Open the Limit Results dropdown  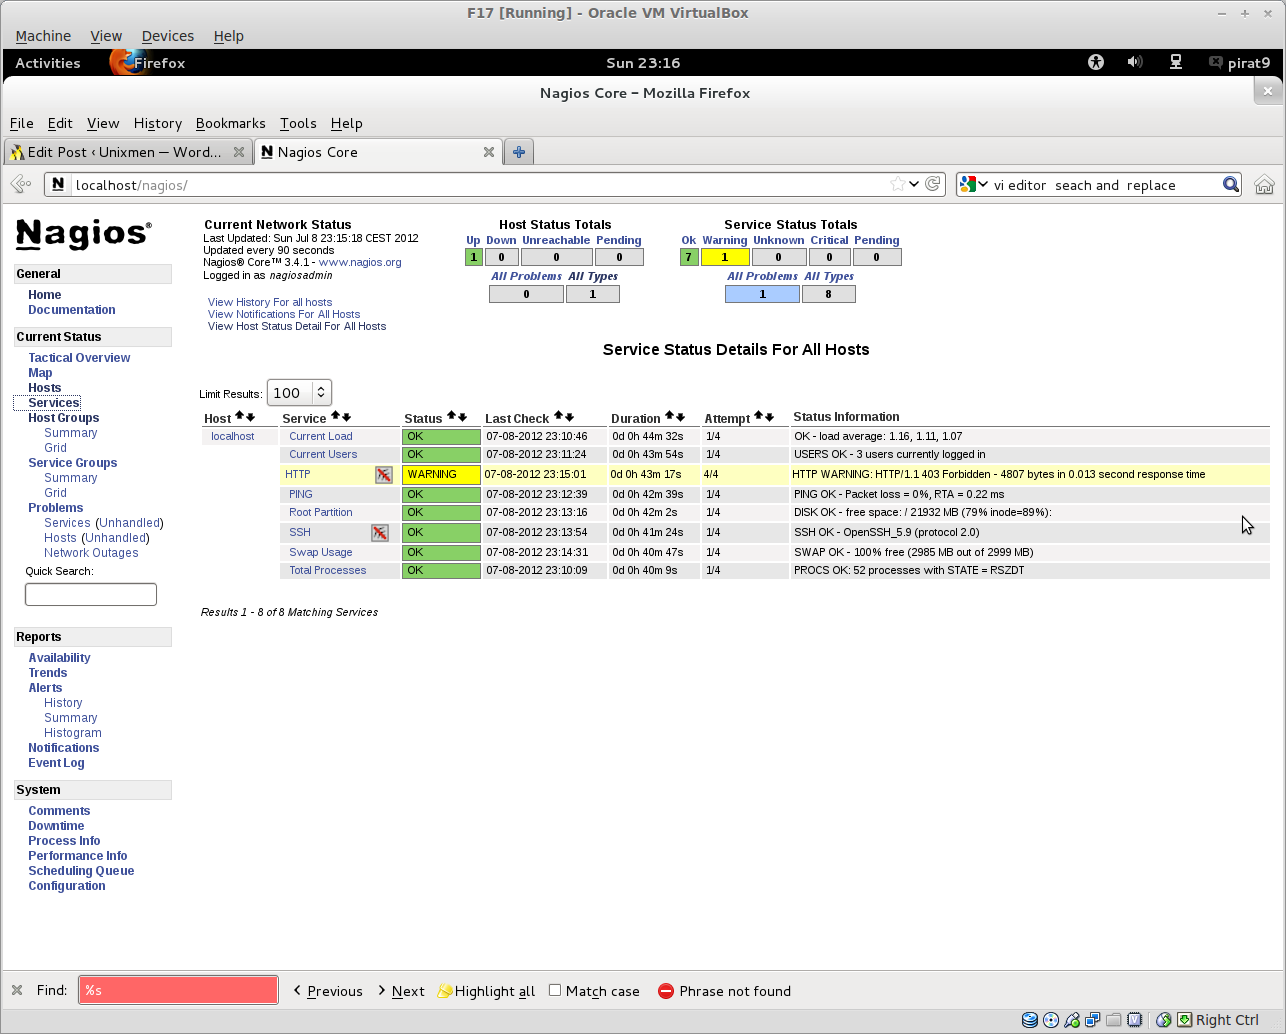click(x=299, y=393)
